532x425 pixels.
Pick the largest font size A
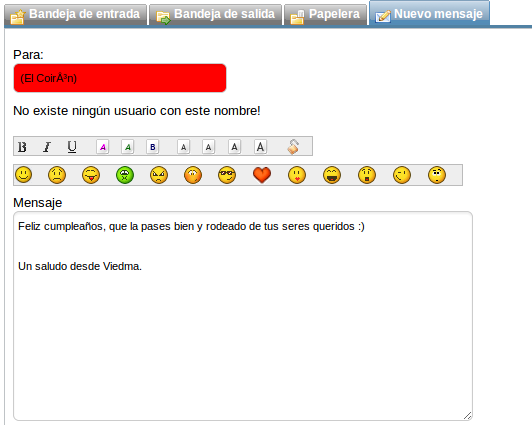(260, 147)
